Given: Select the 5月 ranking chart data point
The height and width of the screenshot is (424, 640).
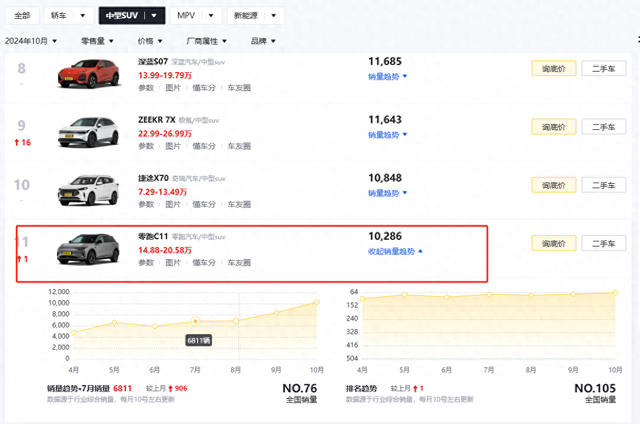Looking at the screenshot, I should click(x=404, y=295).
